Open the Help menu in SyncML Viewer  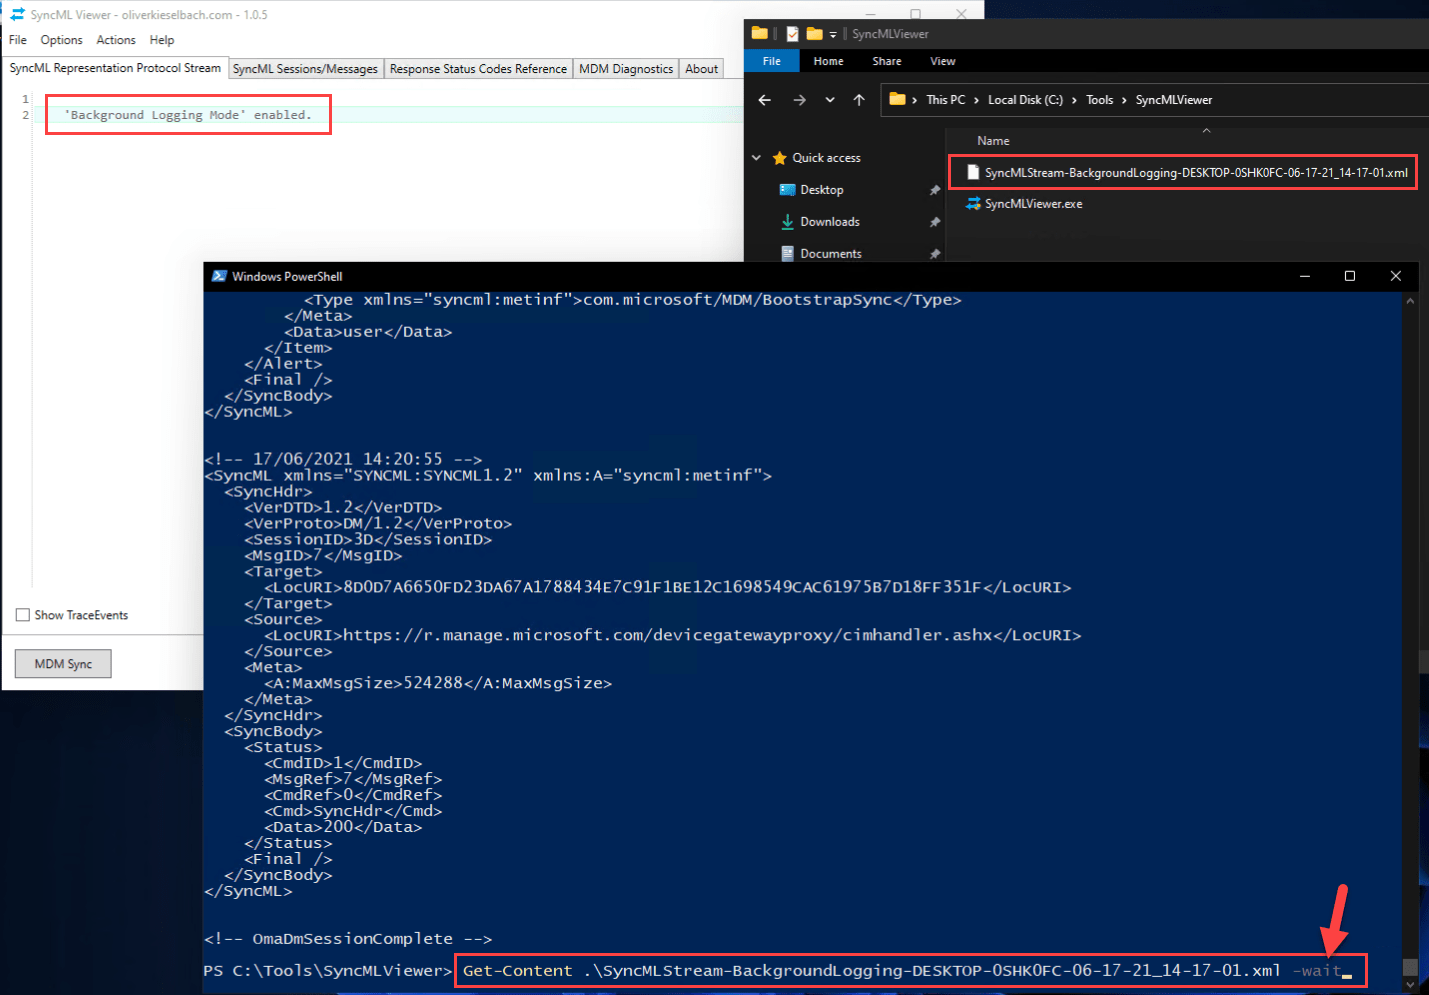(162, 40)
